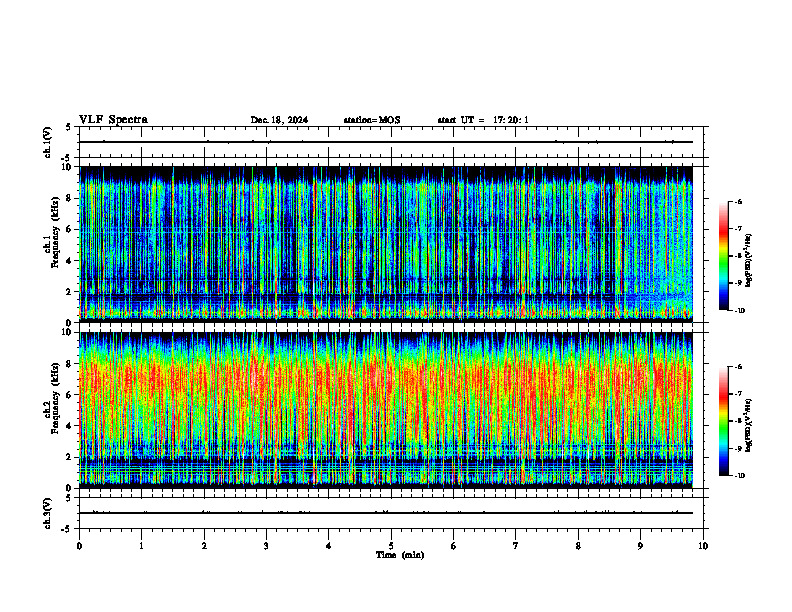Click the "5" tick on the time axis
Screen dimensions: 792x612
(x=391, y=546)
